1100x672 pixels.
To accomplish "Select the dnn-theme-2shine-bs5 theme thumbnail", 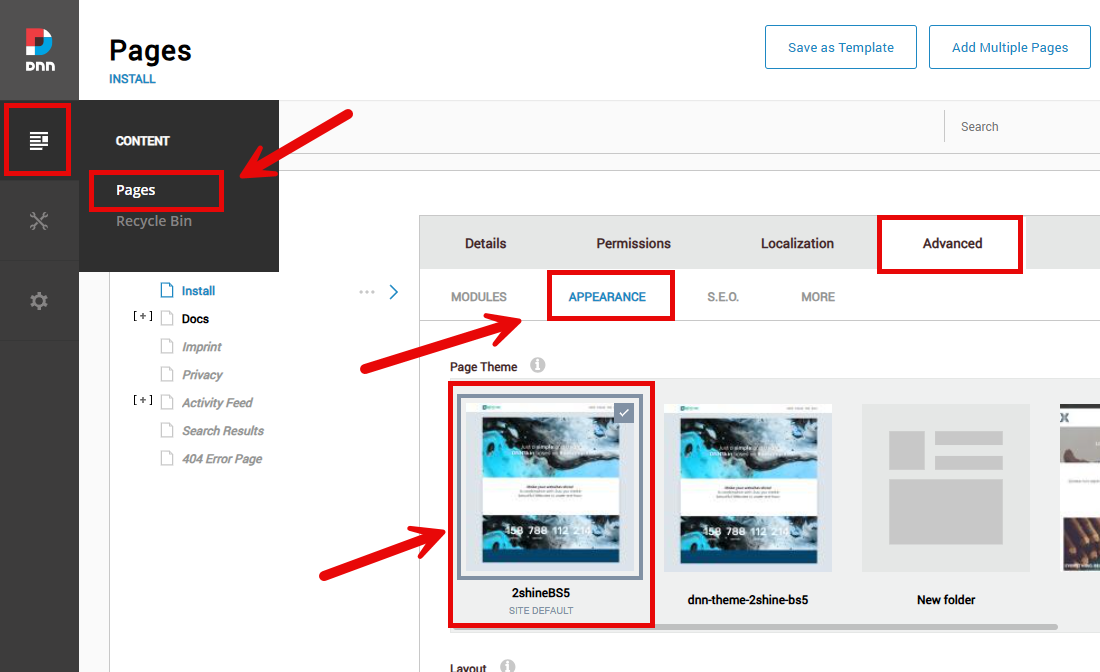I will [747, 488].
